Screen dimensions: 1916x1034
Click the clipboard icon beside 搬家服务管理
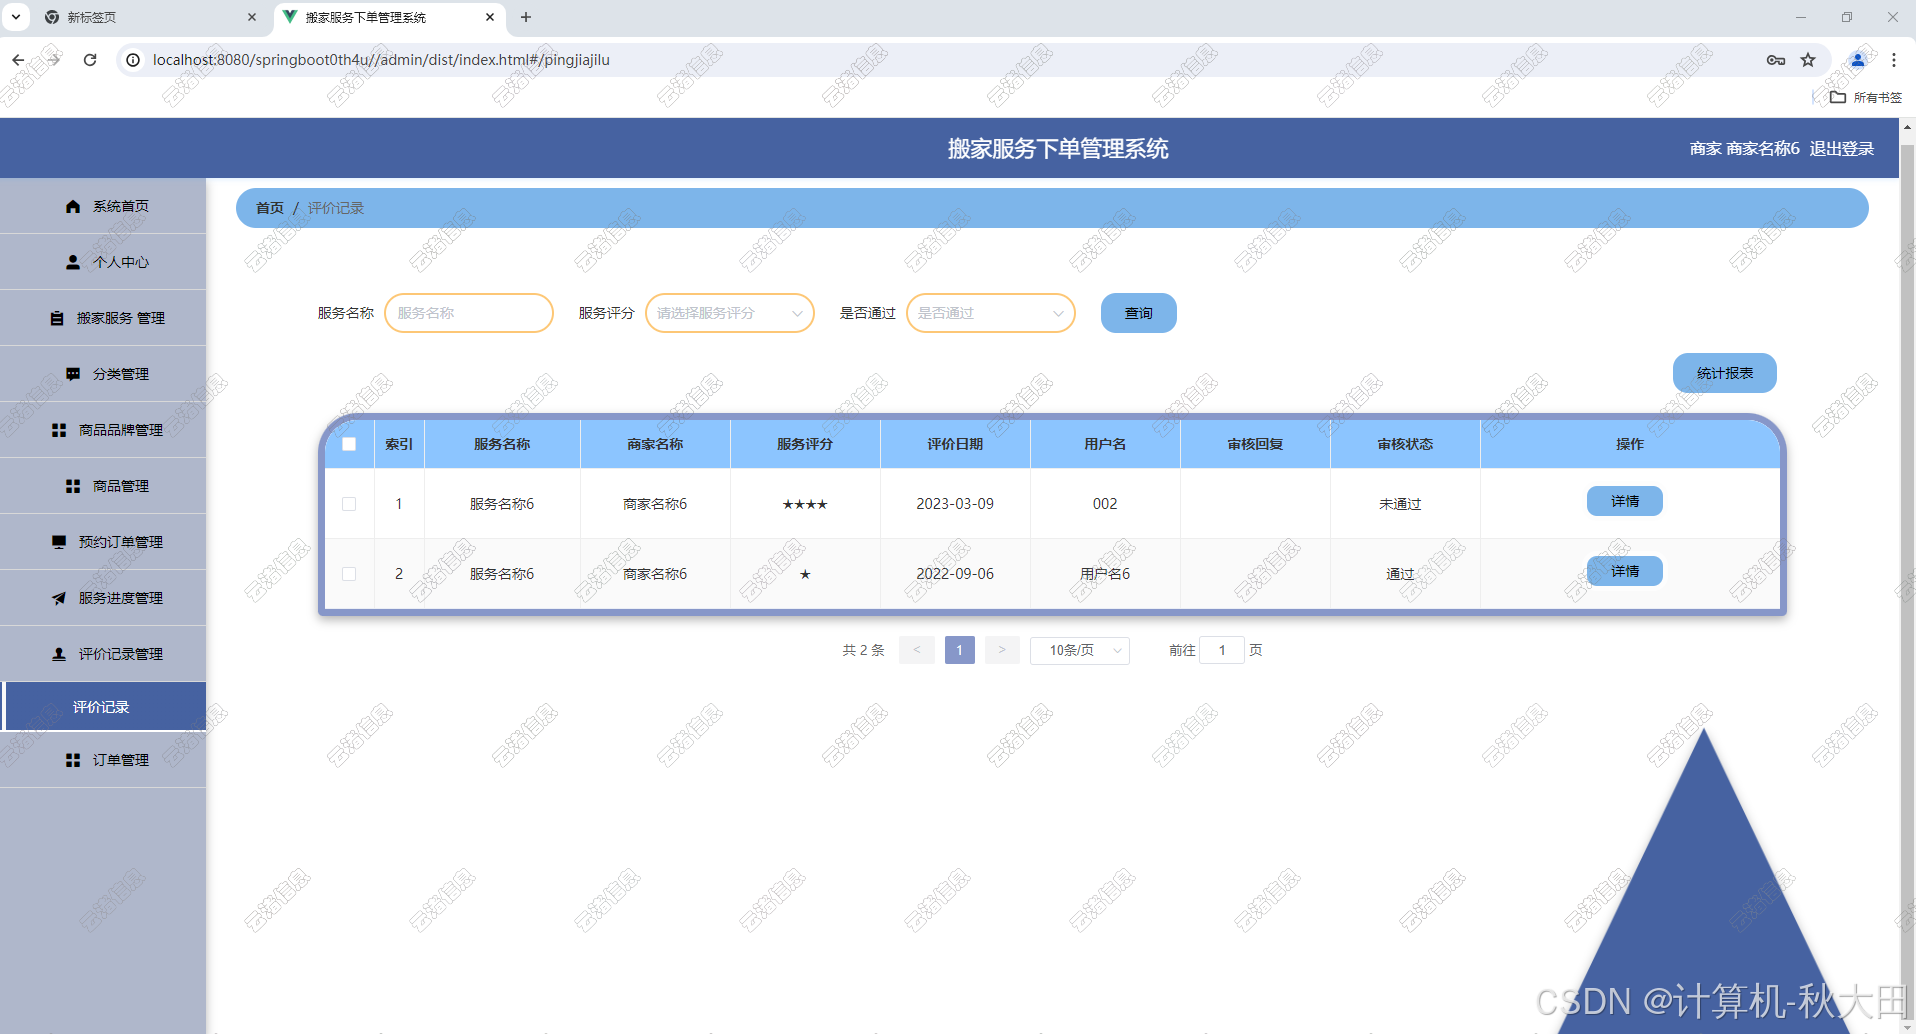click(57, 319)
